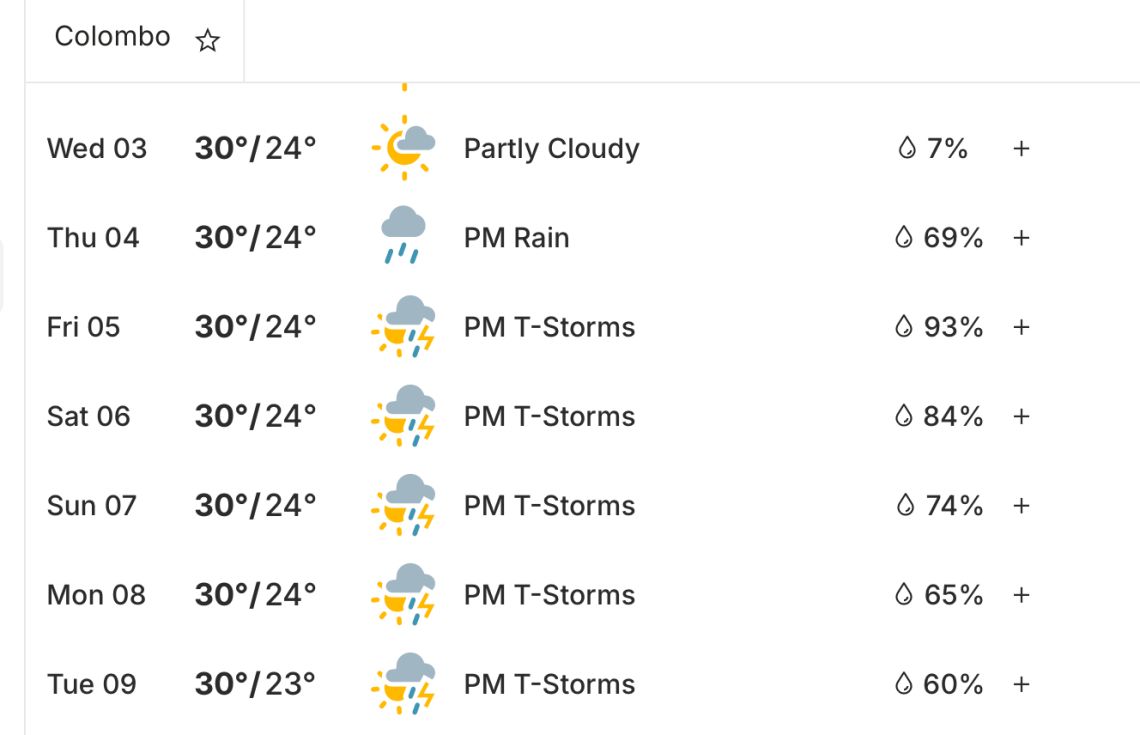Click the thunderstorm icon for Tue 09
Screen dimensions: 1140x735
tap(404, 683)
